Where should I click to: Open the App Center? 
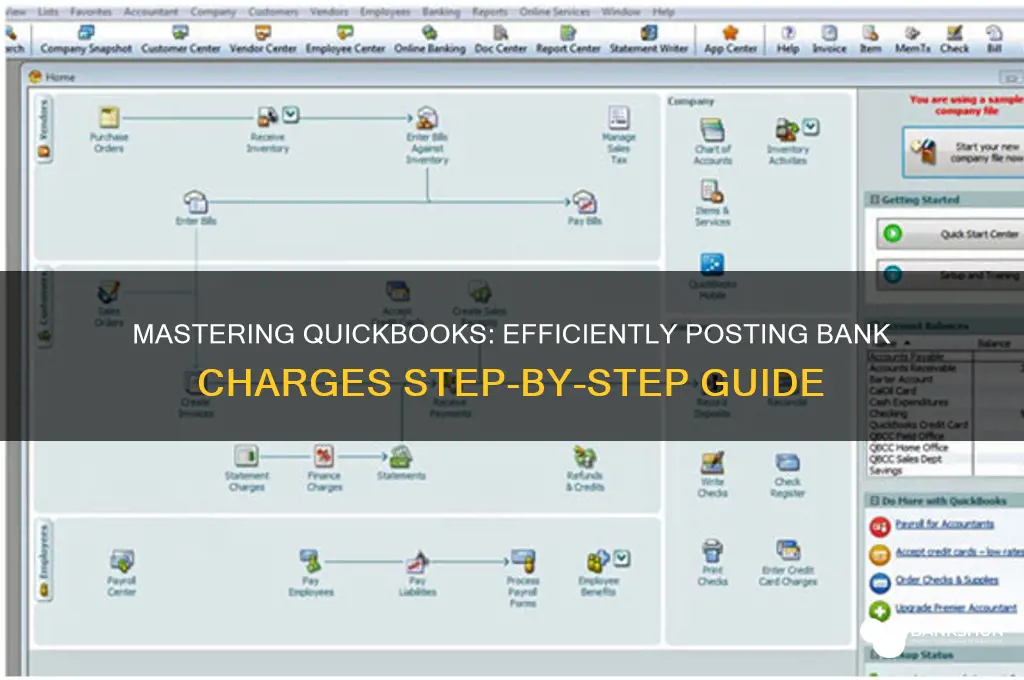[730, 40]
